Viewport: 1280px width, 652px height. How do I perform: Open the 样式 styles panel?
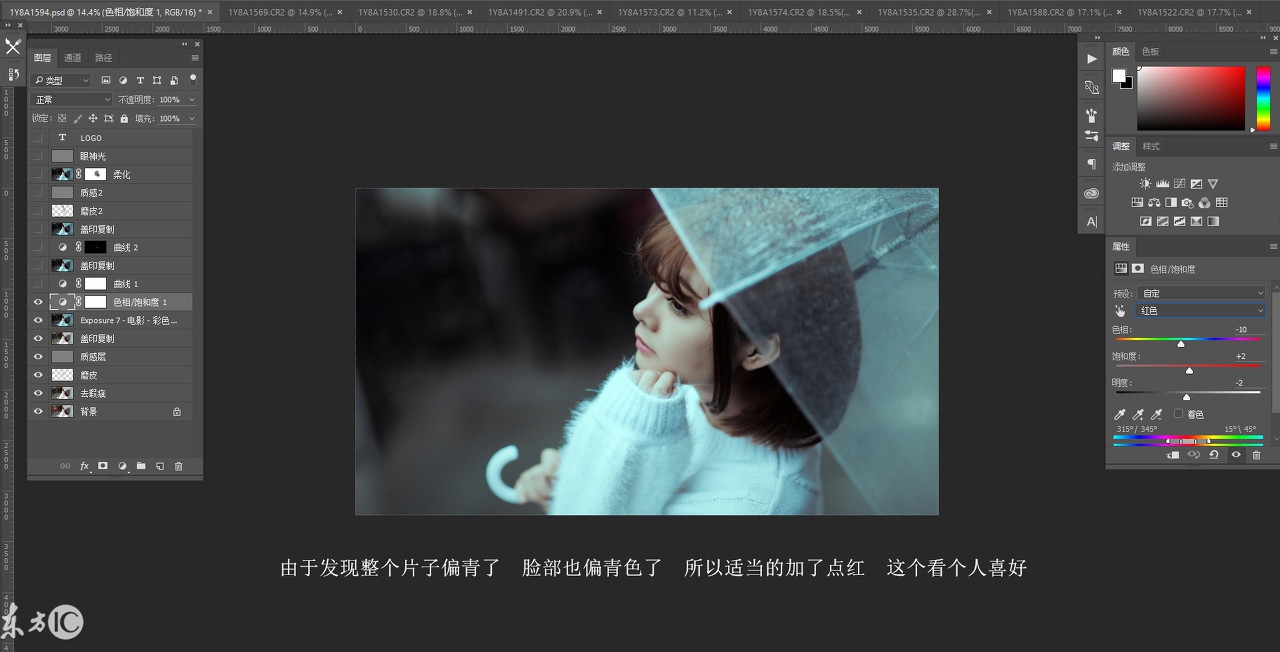point(1150,146)
